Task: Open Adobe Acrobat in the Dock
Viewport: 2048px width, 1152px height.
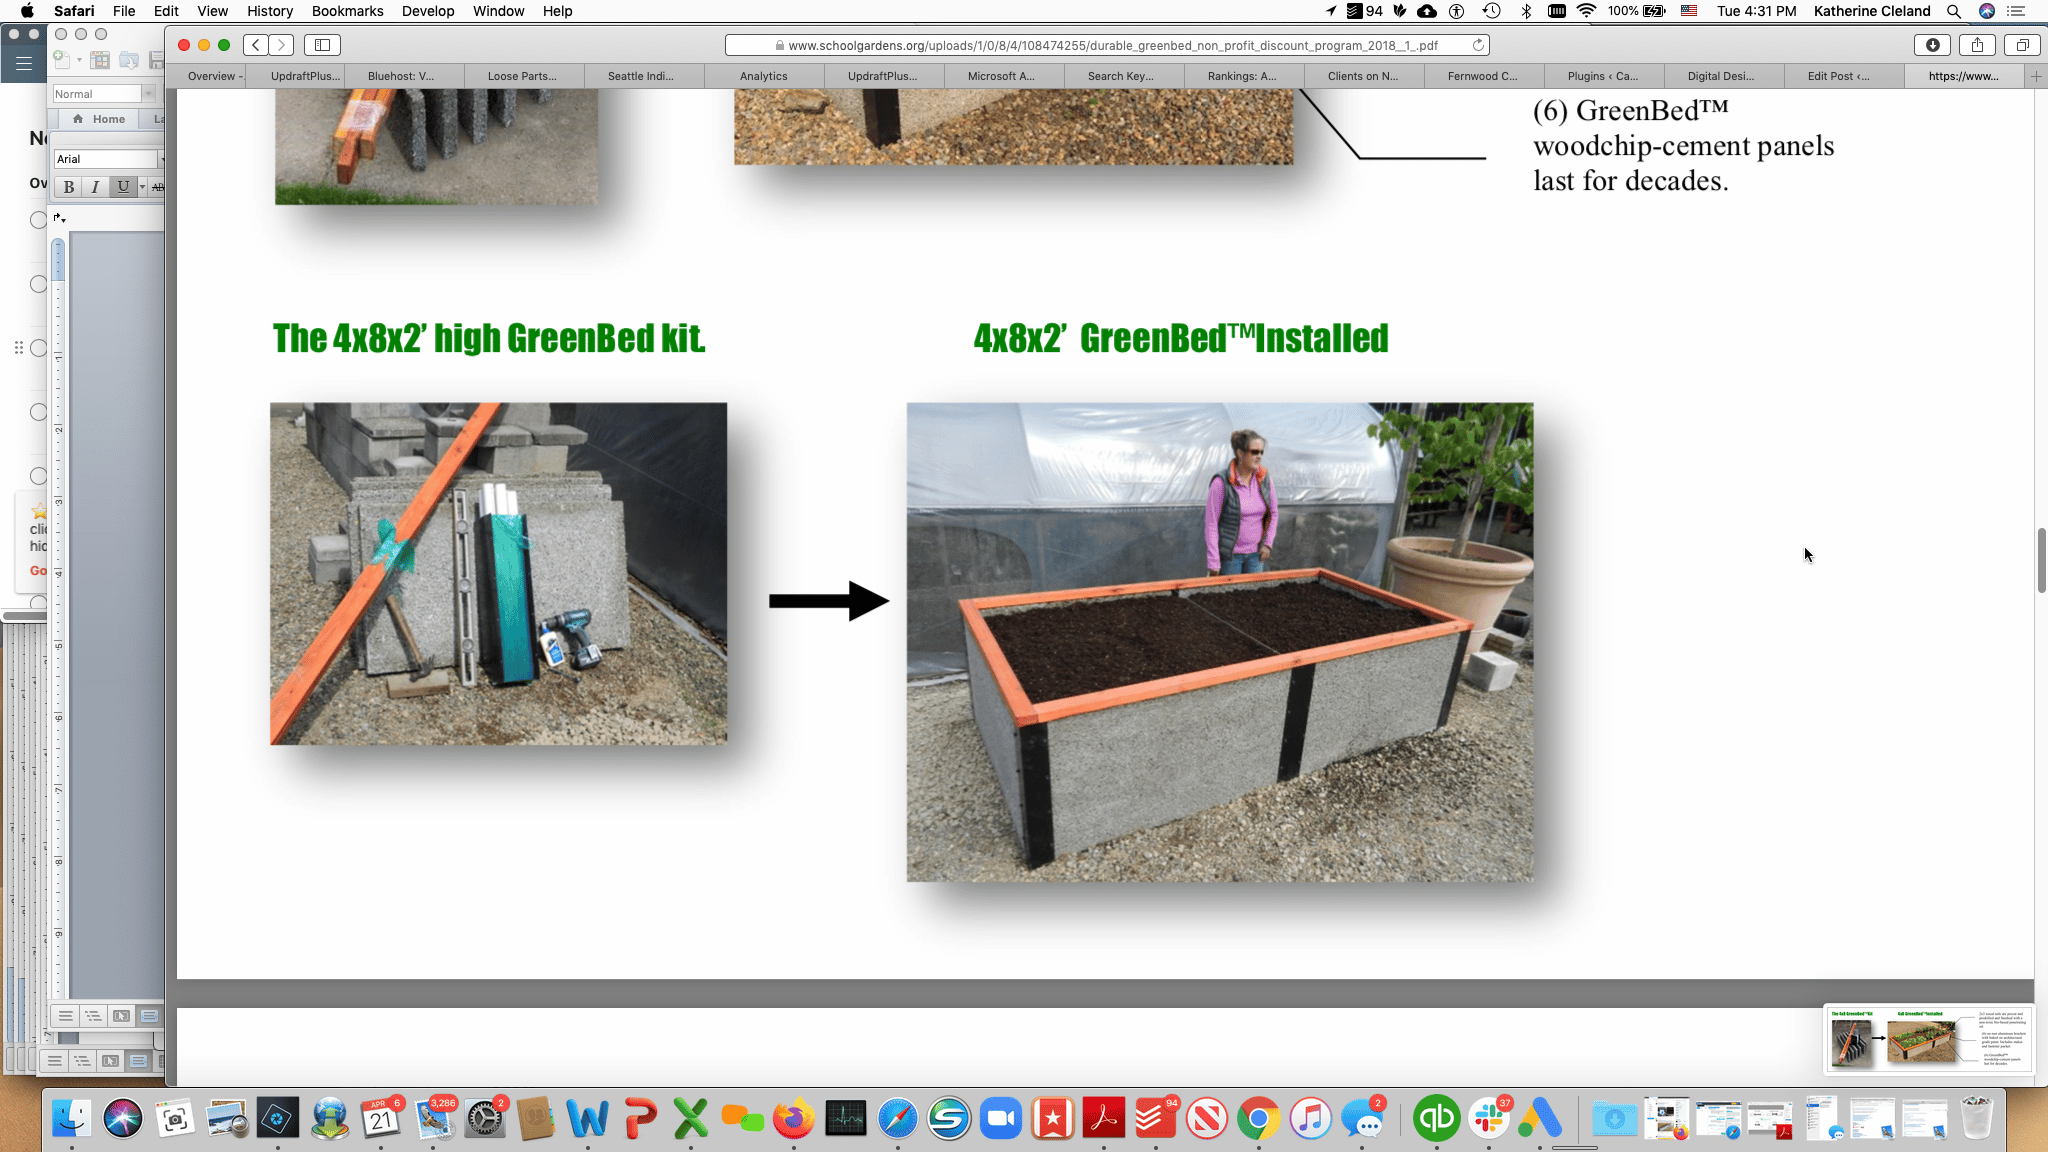Action: pos(1104,1118)
